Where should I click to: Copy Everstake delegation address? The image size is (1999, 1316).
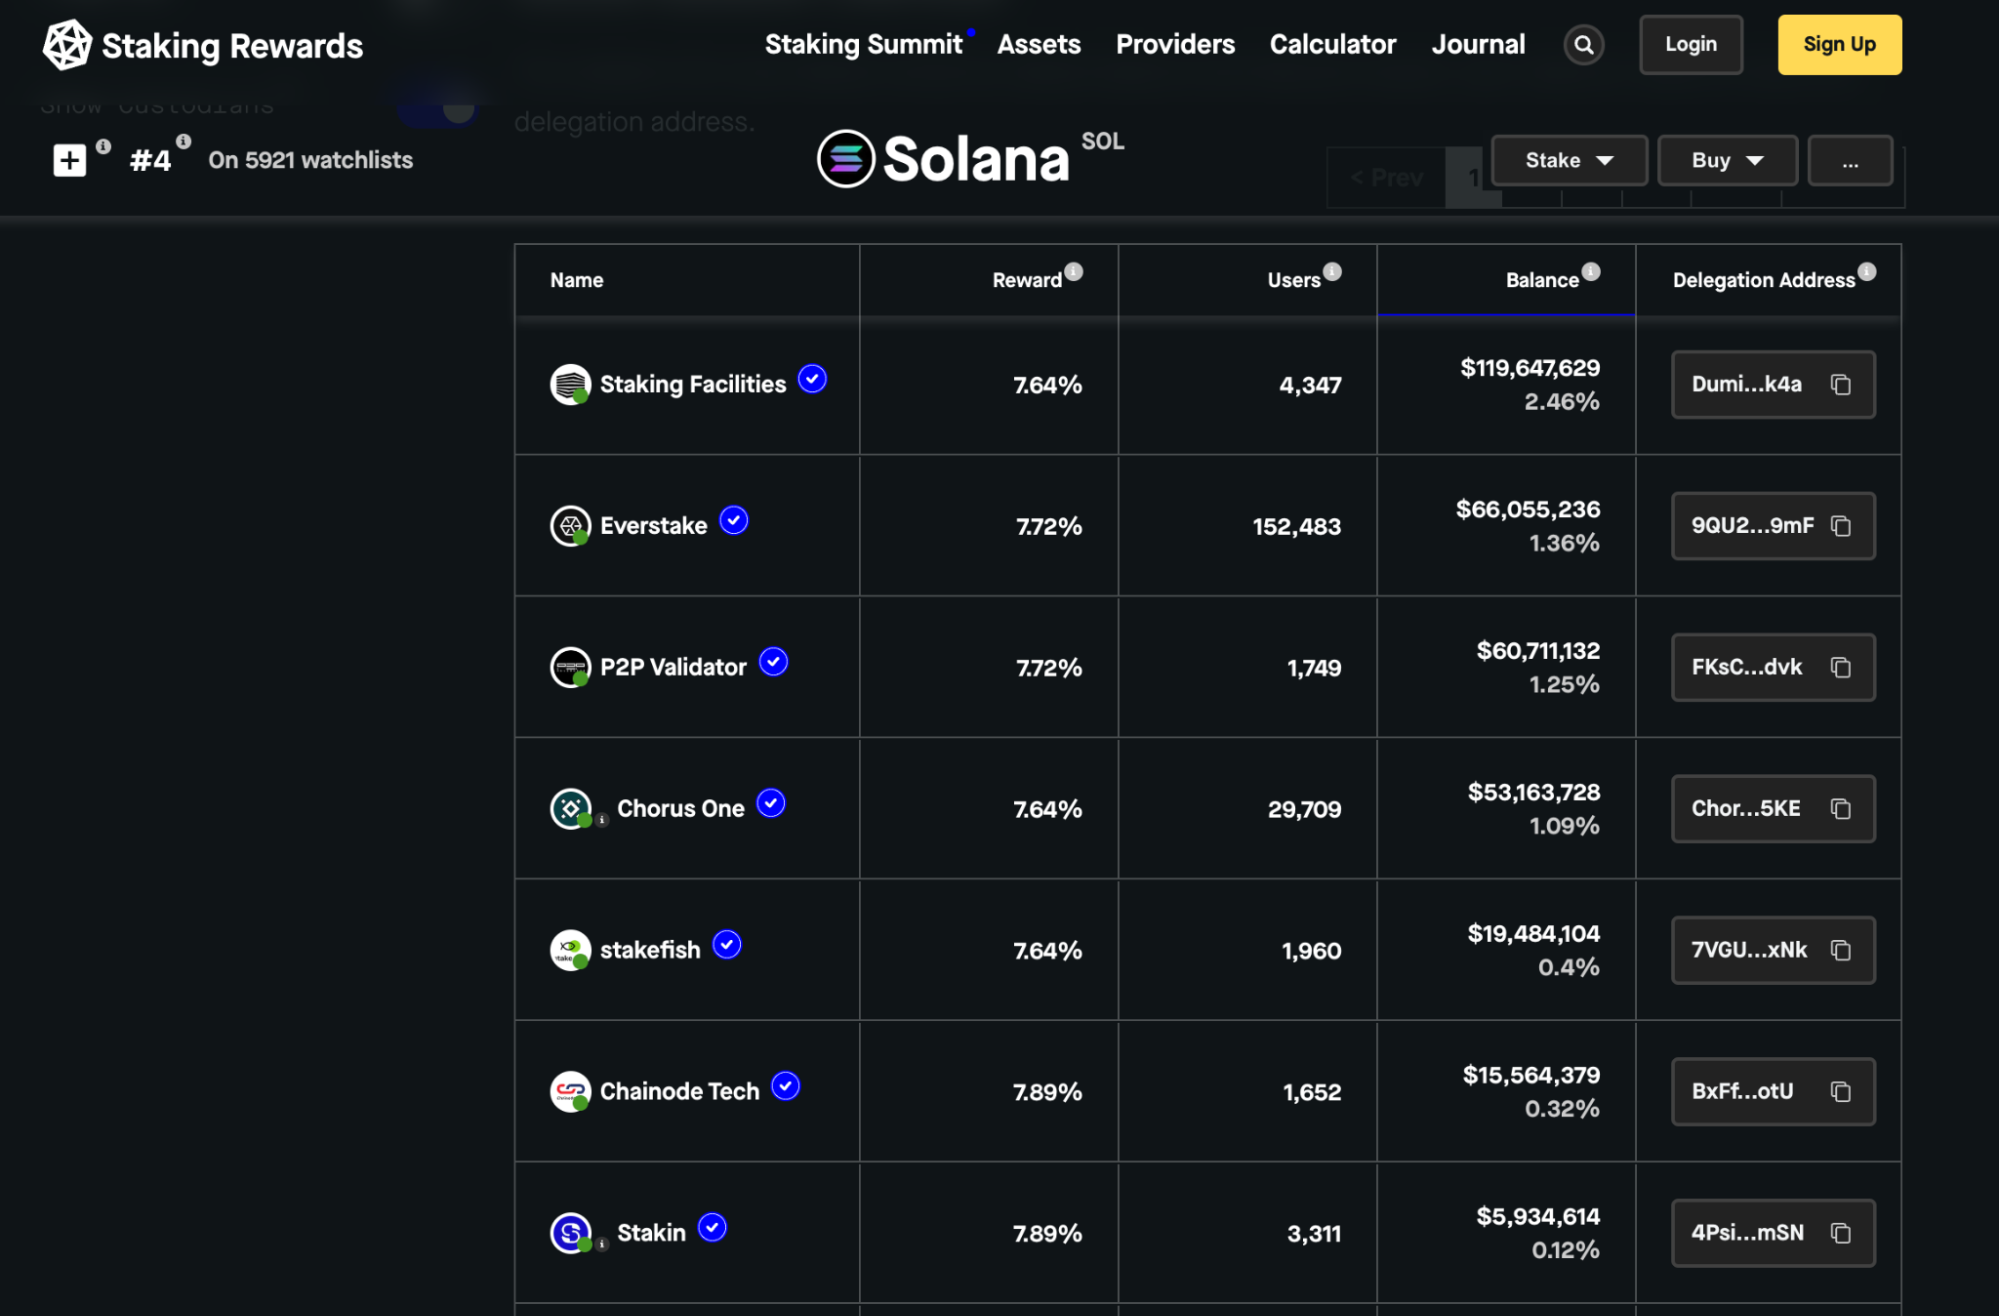pos(1840,526)
